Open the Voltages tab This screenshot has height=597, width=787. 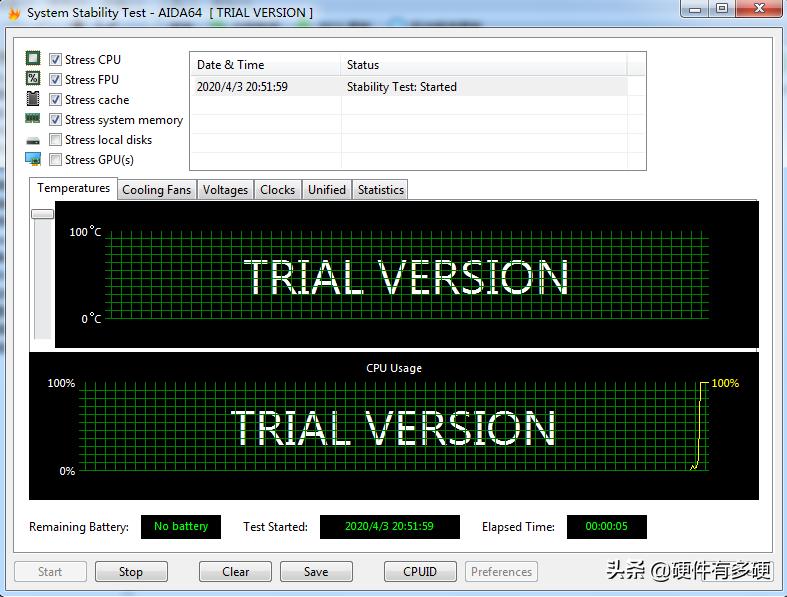point(225,190)
